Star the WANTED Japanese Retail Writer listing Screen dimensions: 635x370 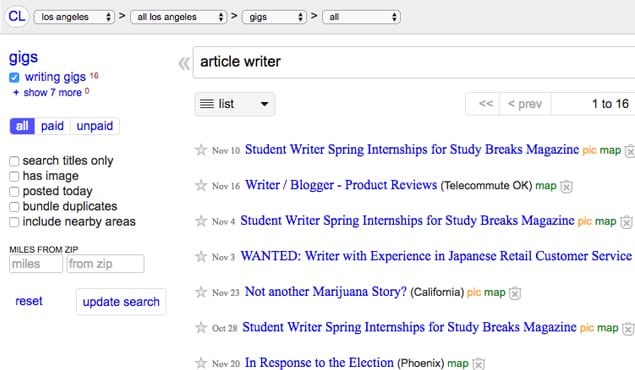coord(201,257)
